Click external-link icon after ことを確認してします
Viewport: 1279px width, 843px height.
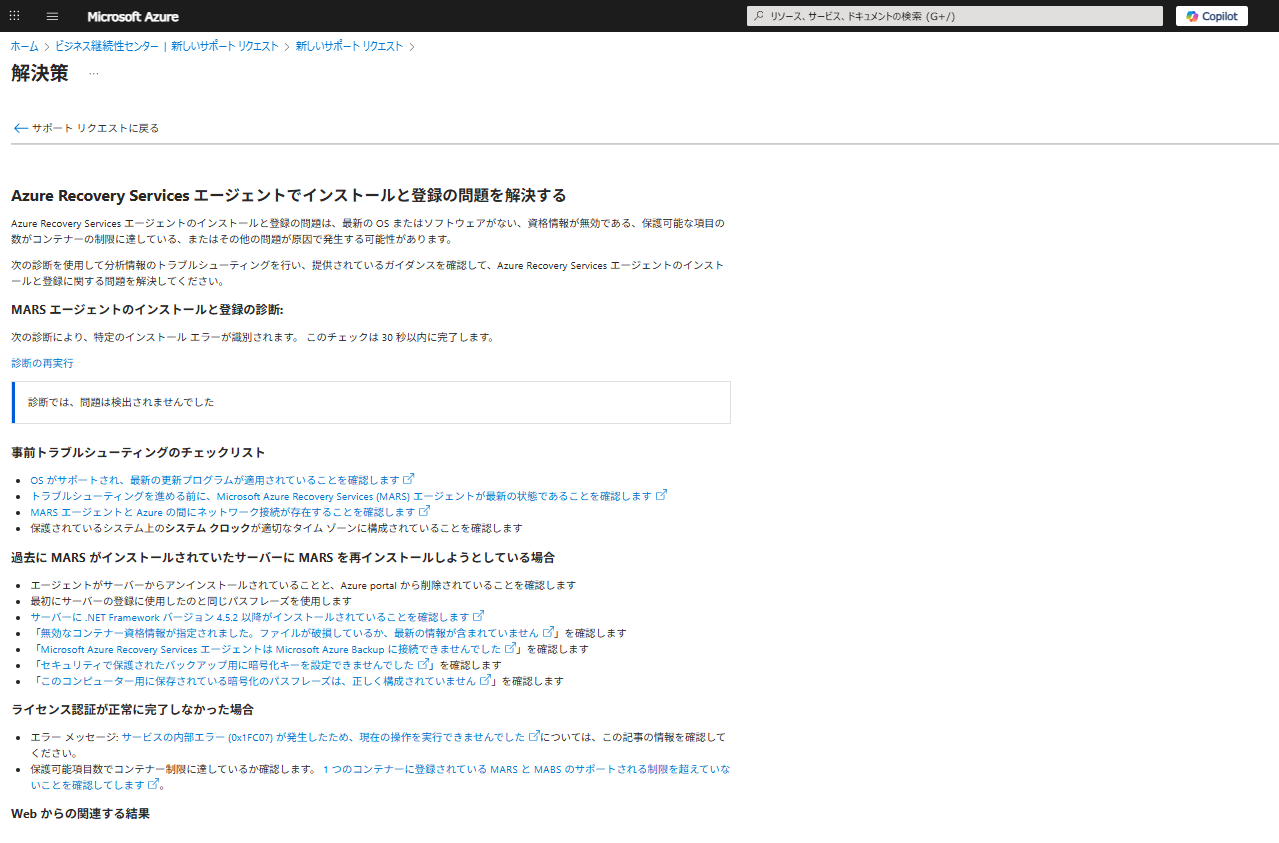153,784
